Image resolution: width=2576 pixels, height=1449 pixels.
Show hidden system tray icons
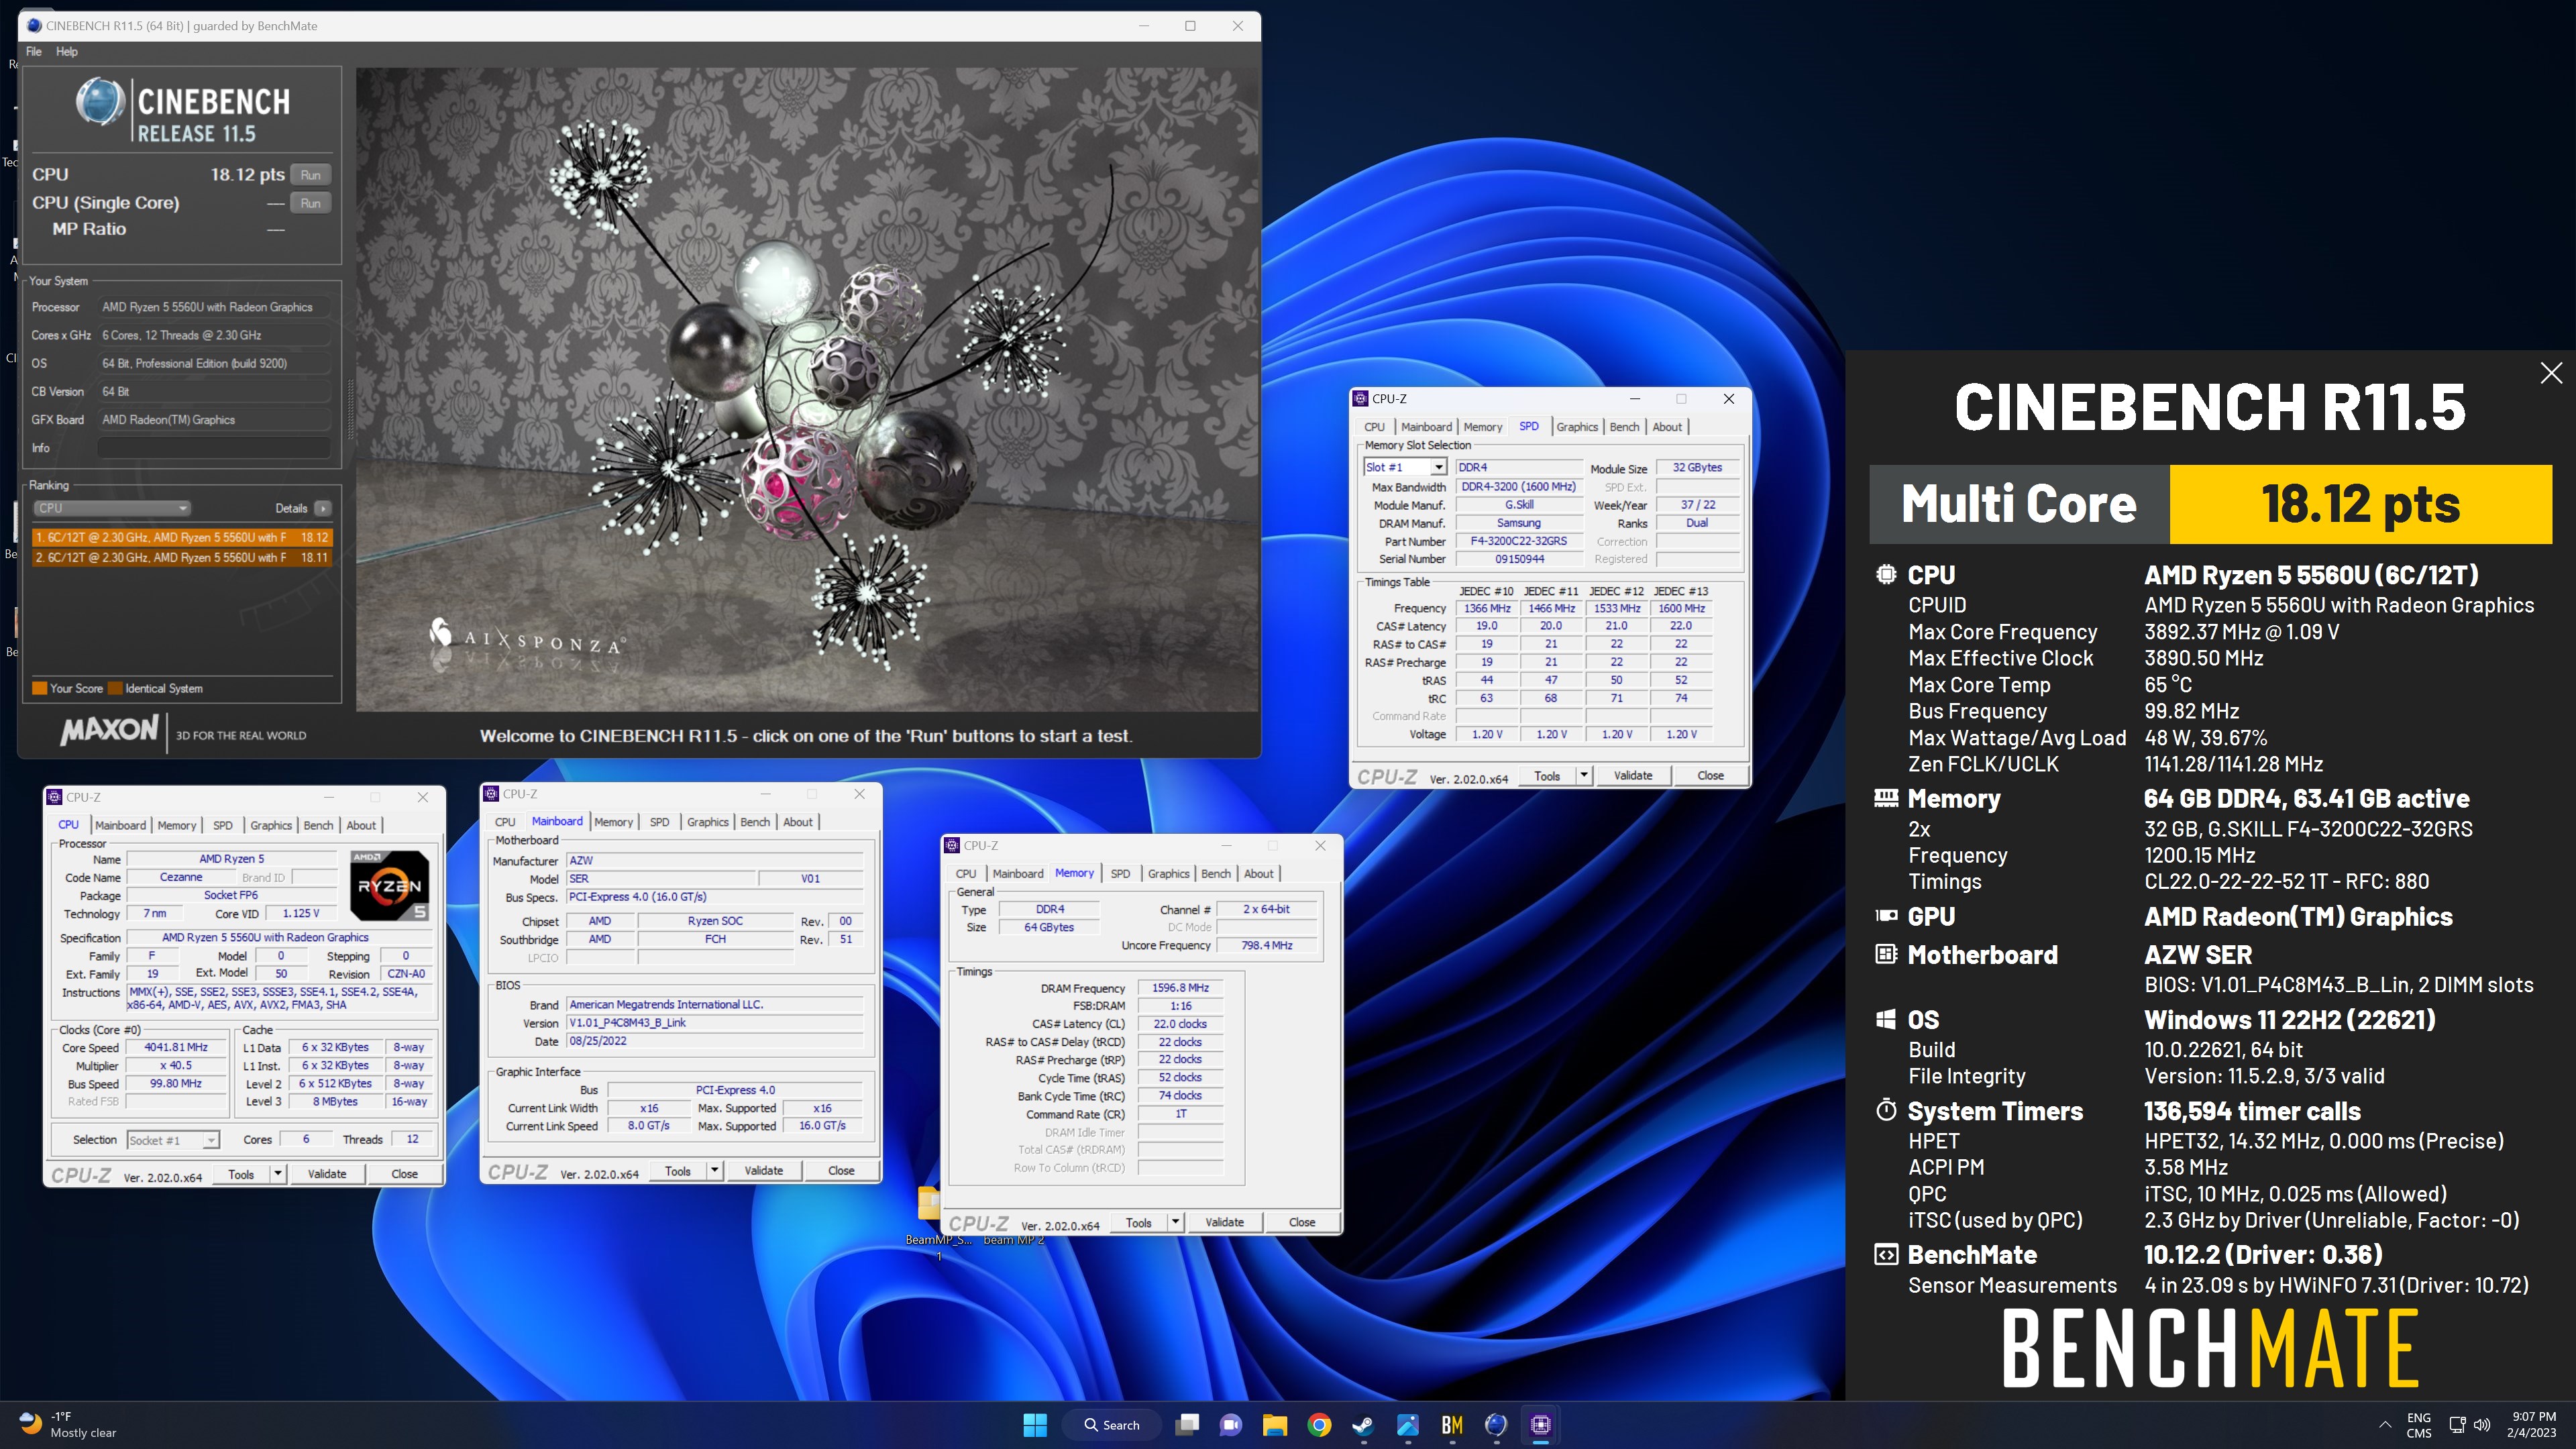(x=2385, y=1425)
